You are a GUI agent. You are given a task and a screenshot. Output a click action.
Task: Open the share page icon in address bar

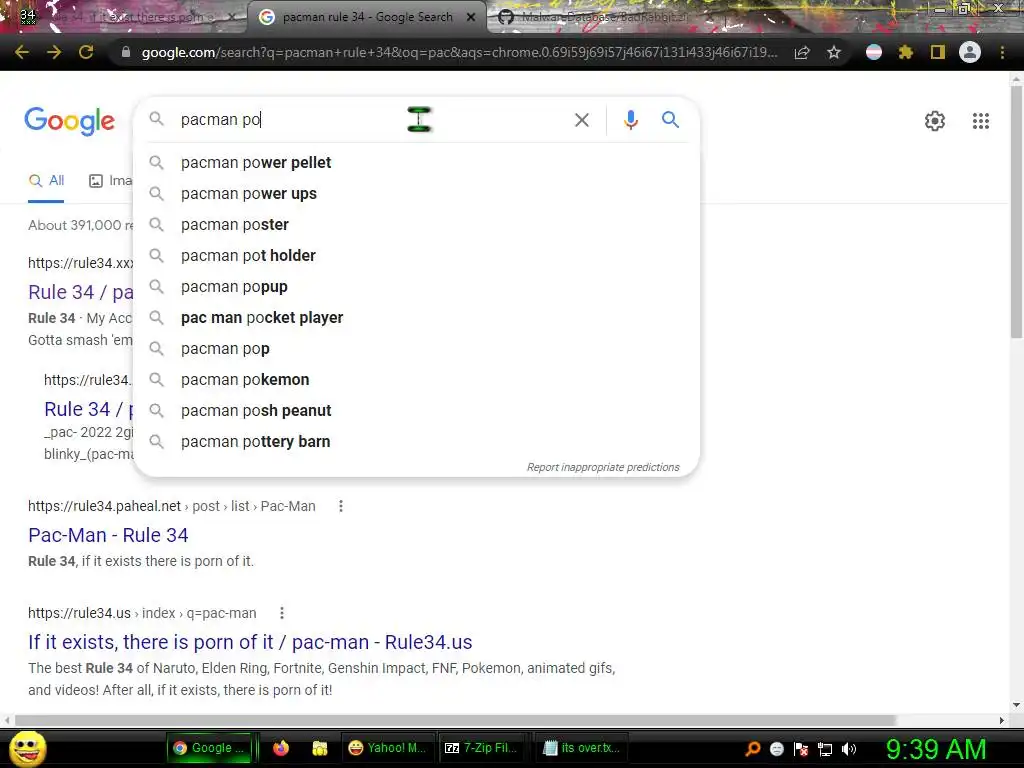click(802, 53)
